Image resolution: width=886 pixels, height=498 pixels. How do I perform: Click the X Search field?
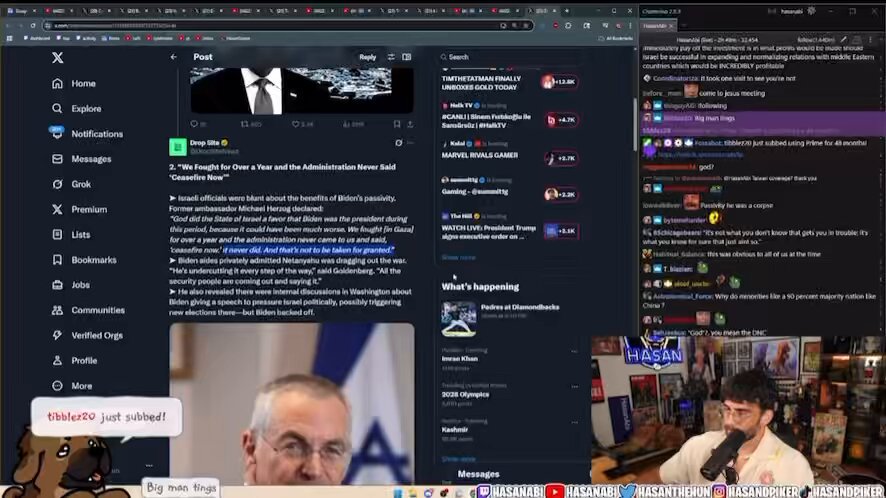click(x=509, y=57)
